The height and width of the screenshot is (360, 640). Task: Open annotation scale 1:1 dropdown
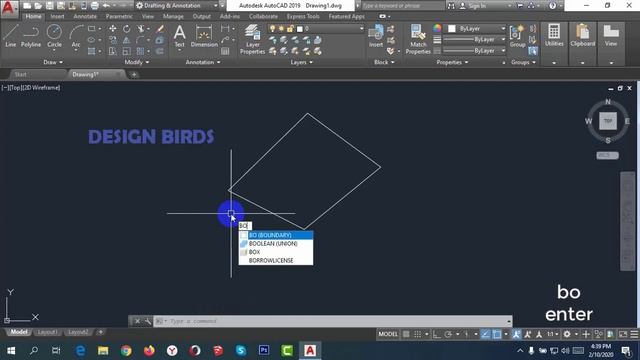tap(553, 334)
